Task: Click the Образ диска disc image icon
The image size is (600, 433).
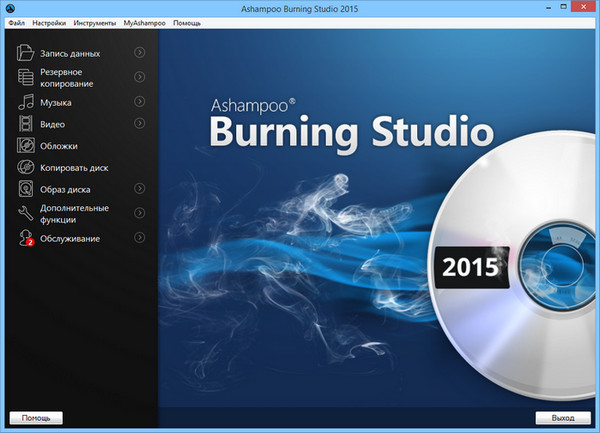Action: 26,189
